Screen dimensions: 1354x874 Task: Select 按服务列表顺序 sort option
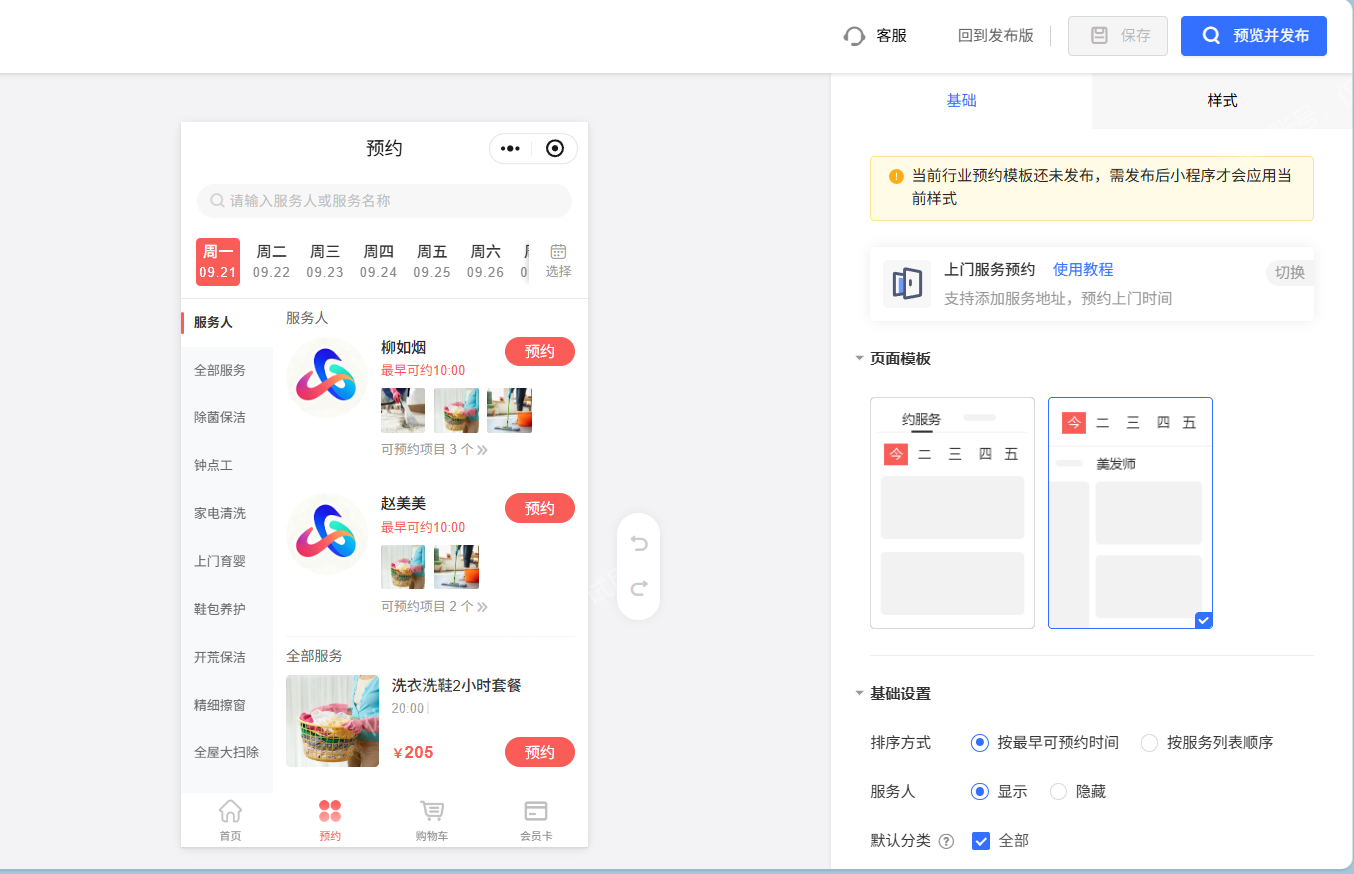[x=1150, y=743]
